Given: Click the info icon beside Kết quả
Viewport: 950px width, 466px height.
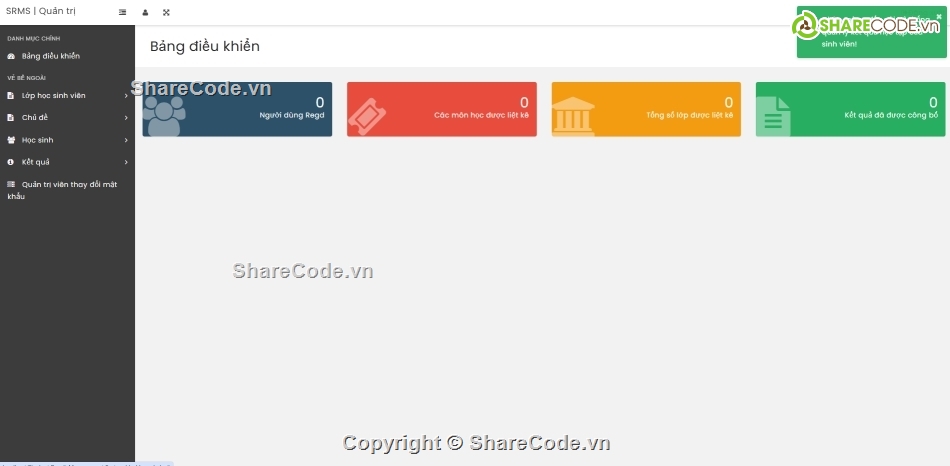Looking at the screenshot, I should pos(11,162).
